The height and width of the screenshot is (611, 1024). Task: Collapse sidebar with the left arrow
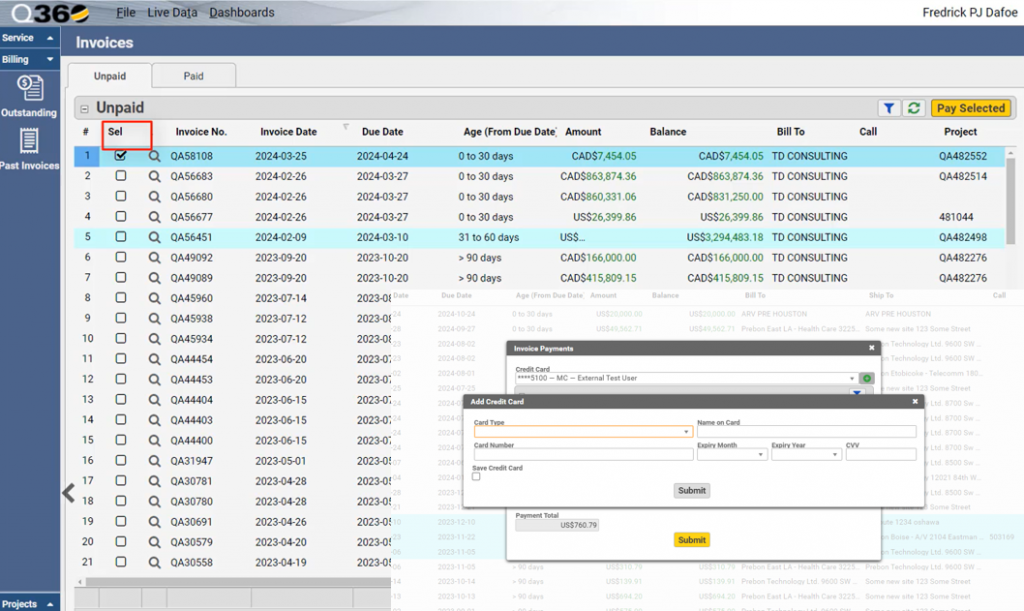pyautogui.click(x=68, y=492)
